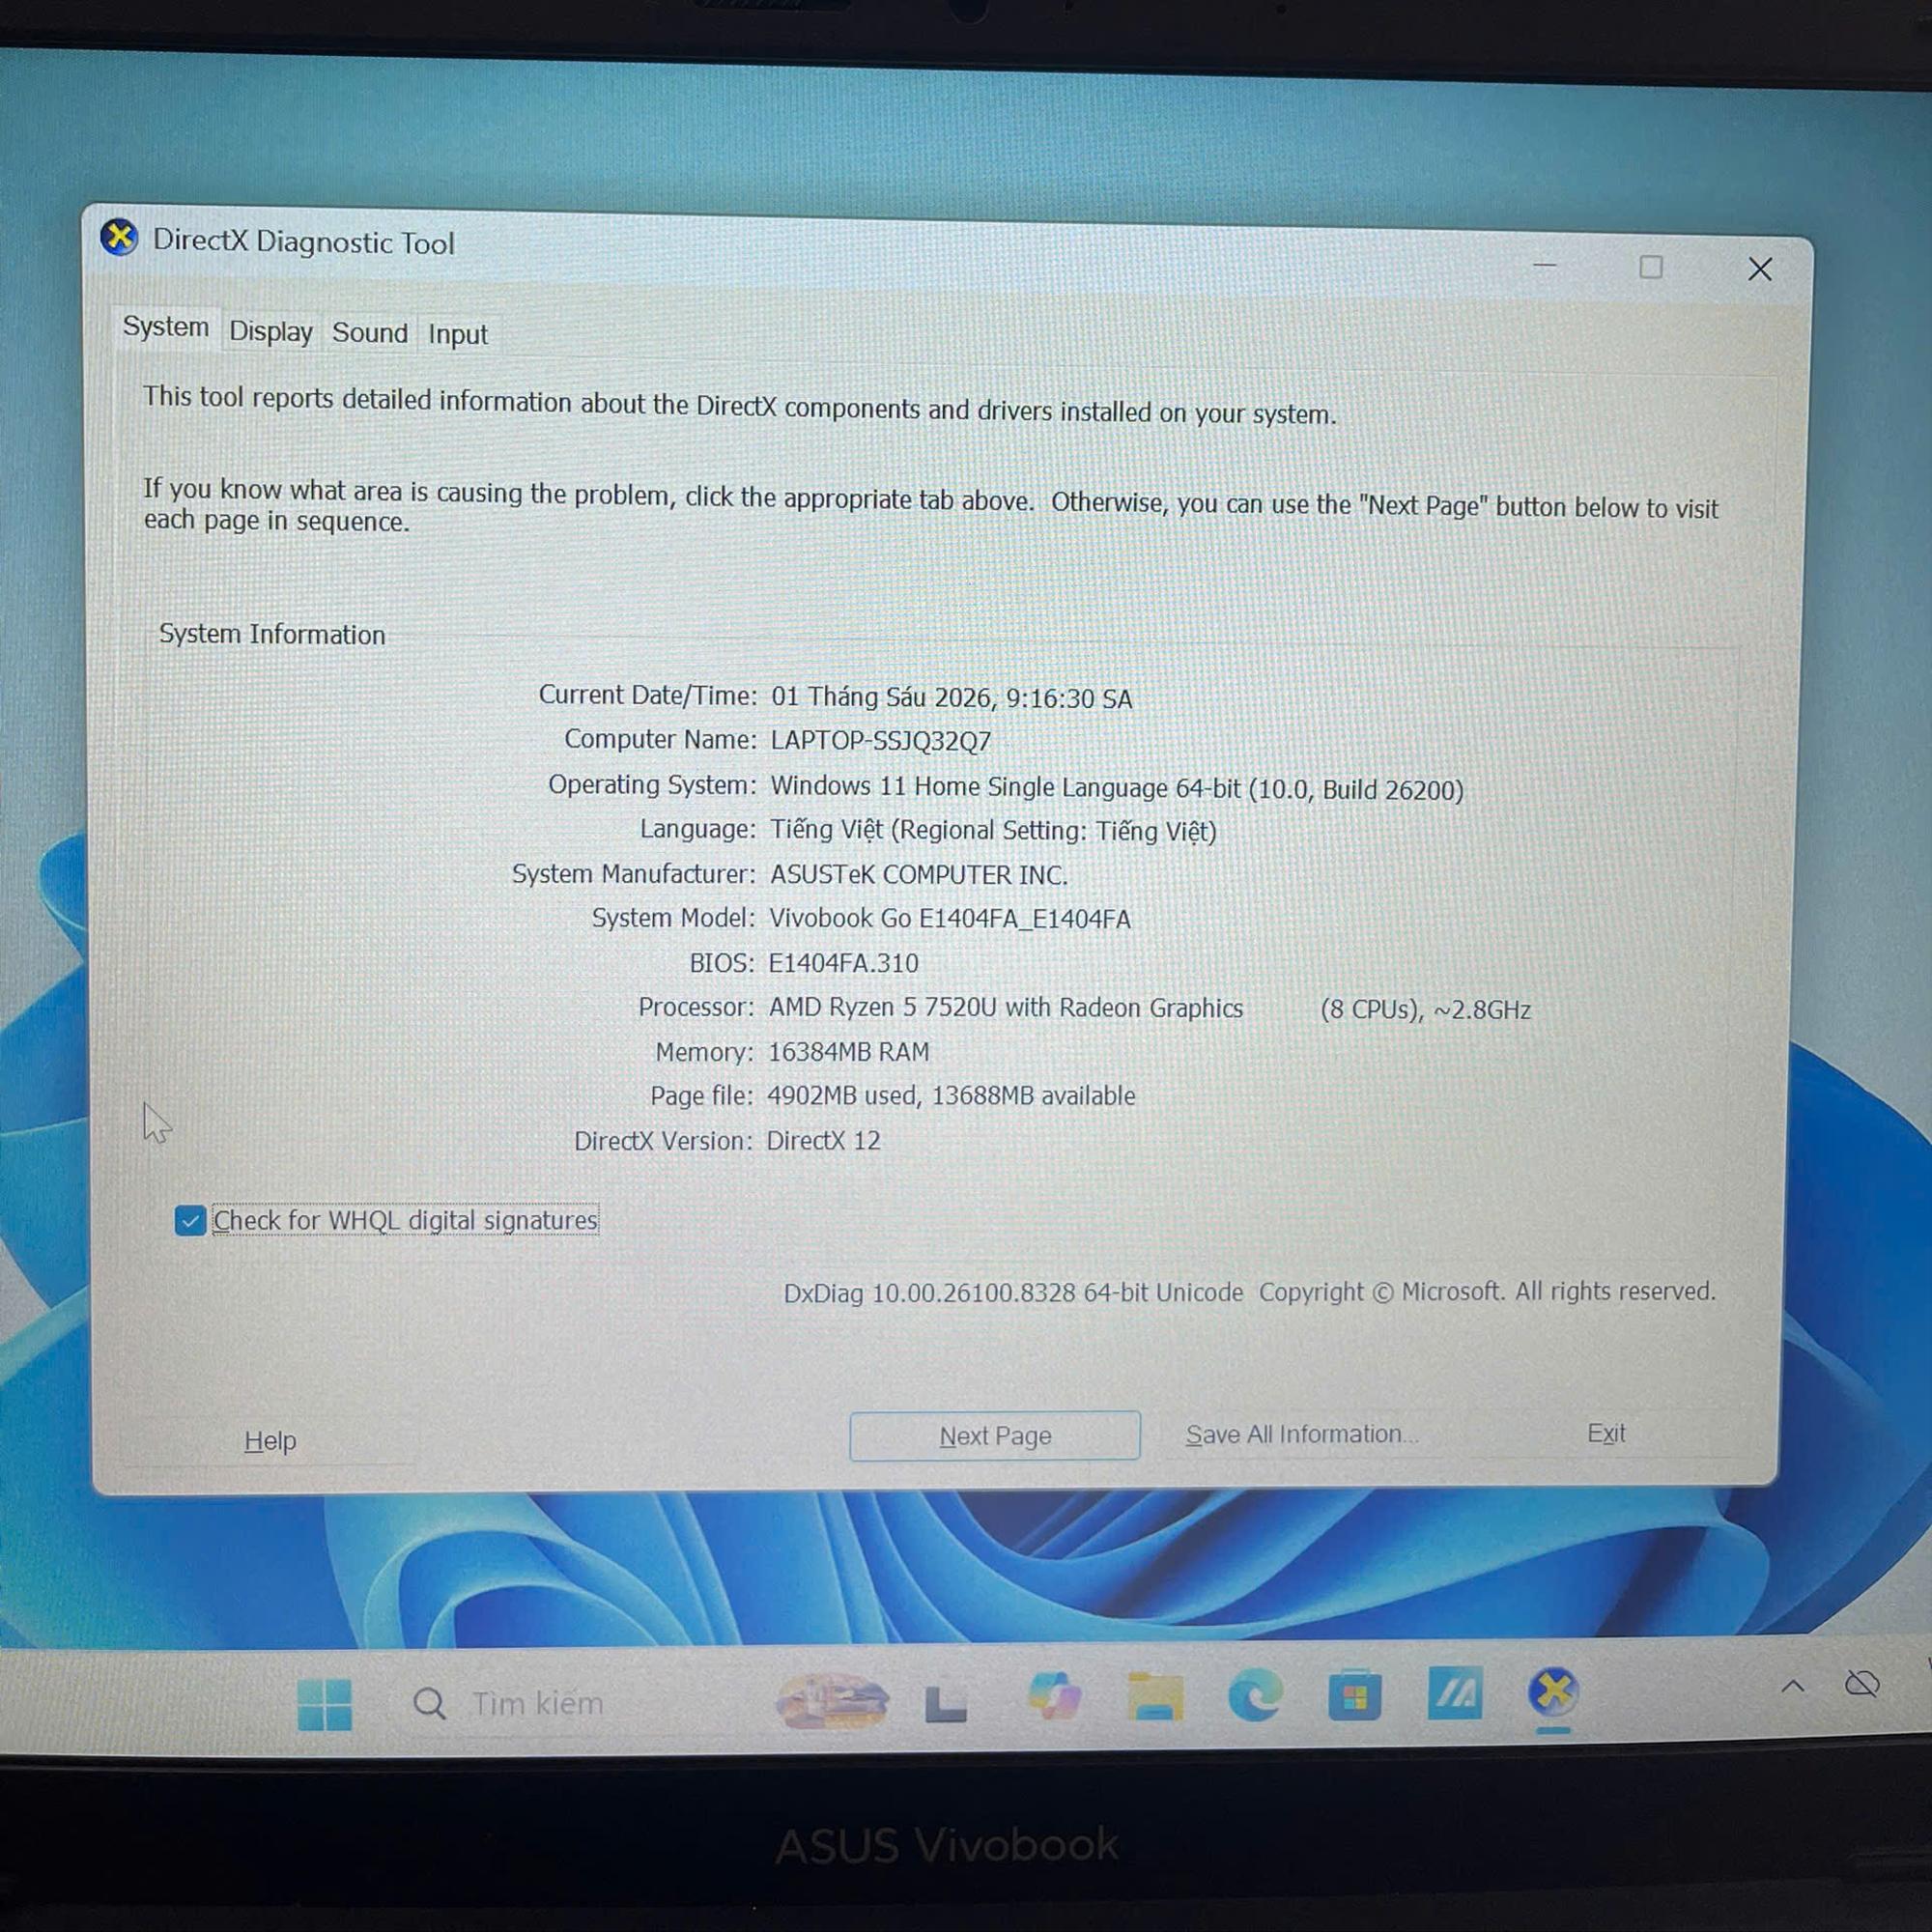
Task: Click the DirectX Version value DirectX 12
Action: tap(824, 1141)
